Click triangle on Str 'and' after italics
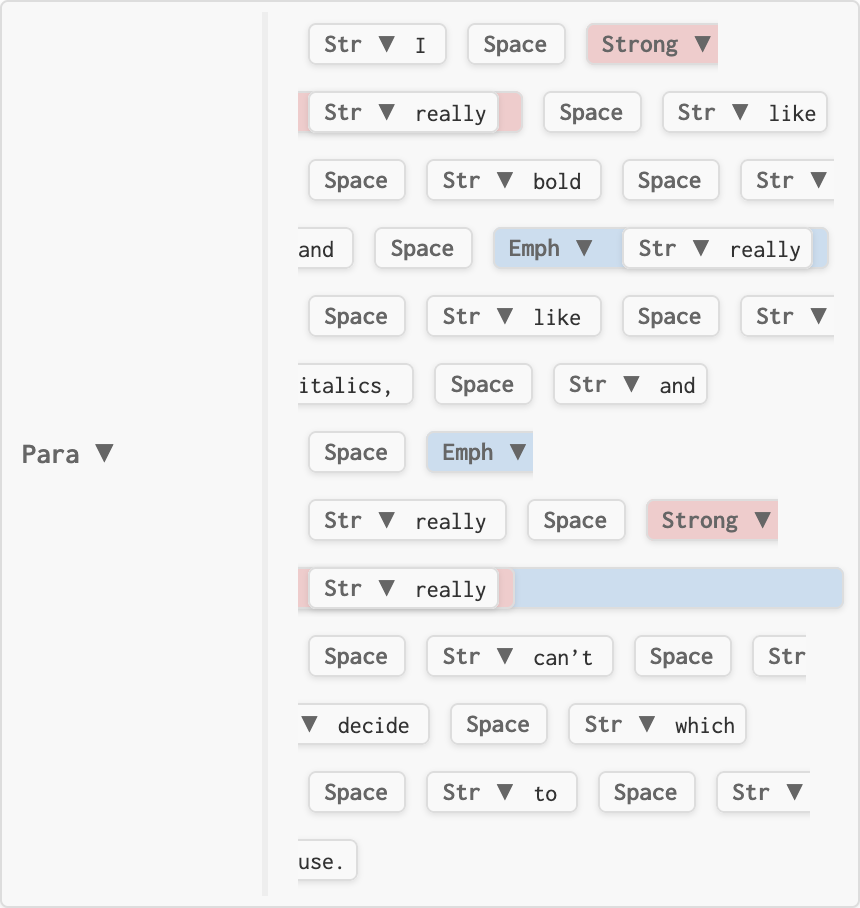The width and height of the screenshot is (860, 908). click(631, 384)
